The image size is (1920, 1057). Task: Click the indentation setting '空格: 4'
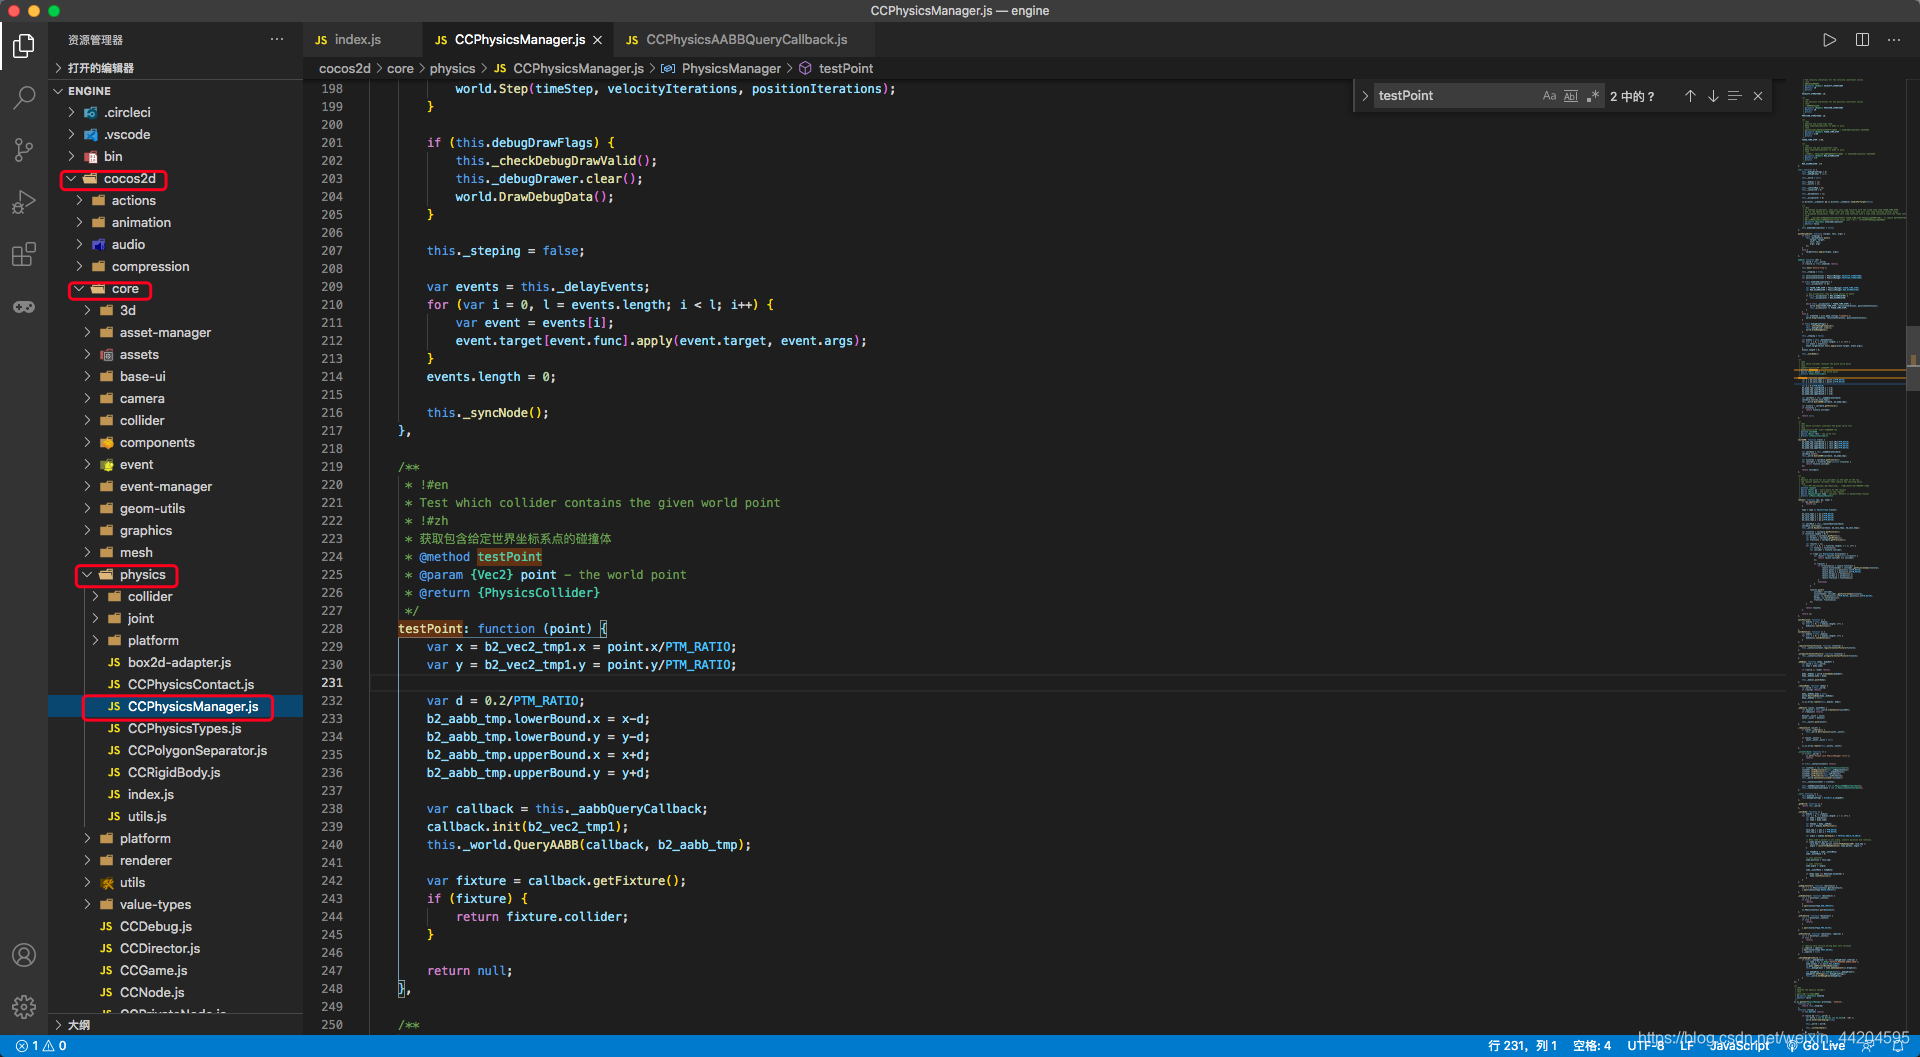coord(1592,1046)
